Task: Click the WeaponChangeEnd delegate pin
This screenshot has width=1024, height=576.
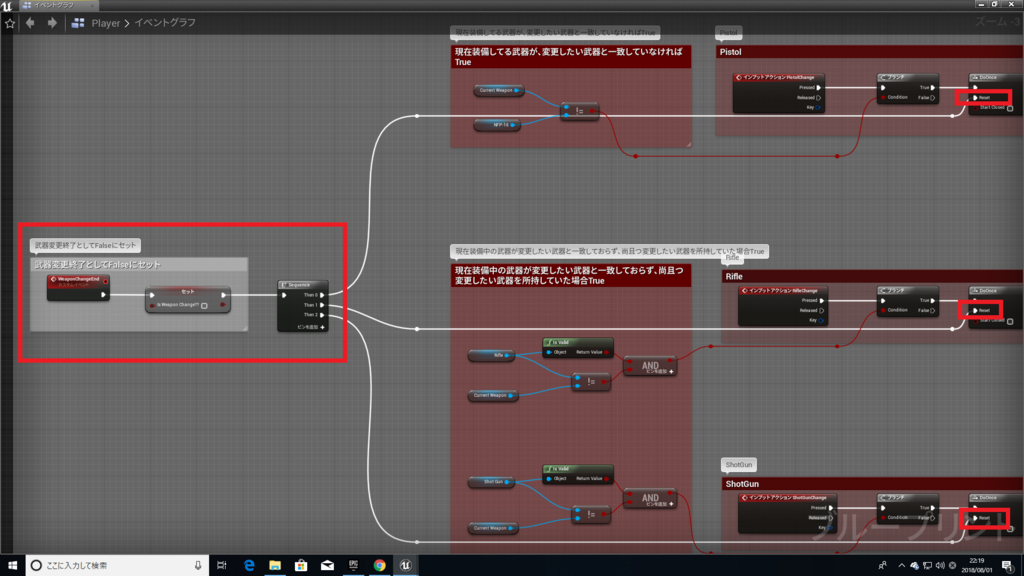Action: [x=105, y=281]
